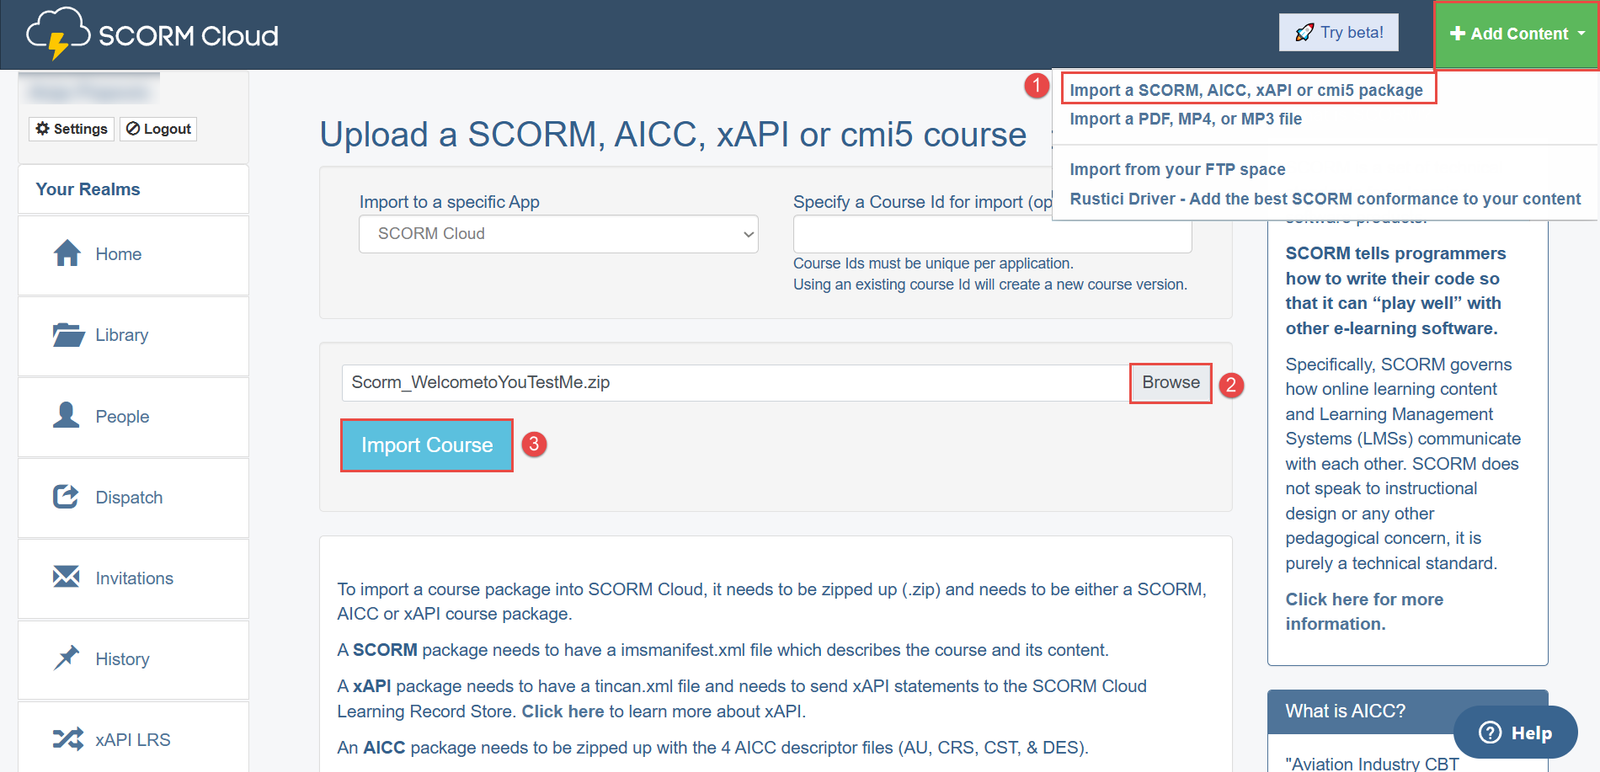Choose Import a PDF, MP4, or MP3 file
This screenshot has height=772, width=1600.
(x=1185, y=119)
